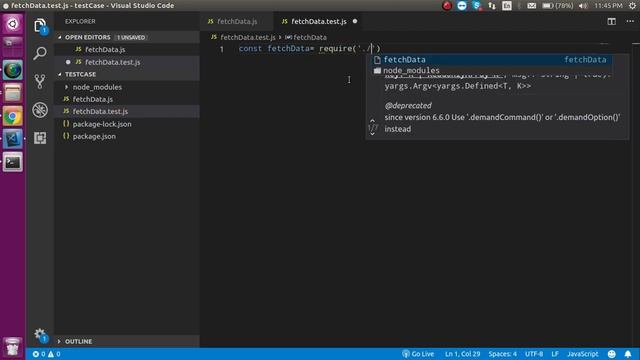Image resolution: width=640 pixels, height=360 pixels.
Task: Open the system gear menu in the top panel
Action: (x=632, y=6)
